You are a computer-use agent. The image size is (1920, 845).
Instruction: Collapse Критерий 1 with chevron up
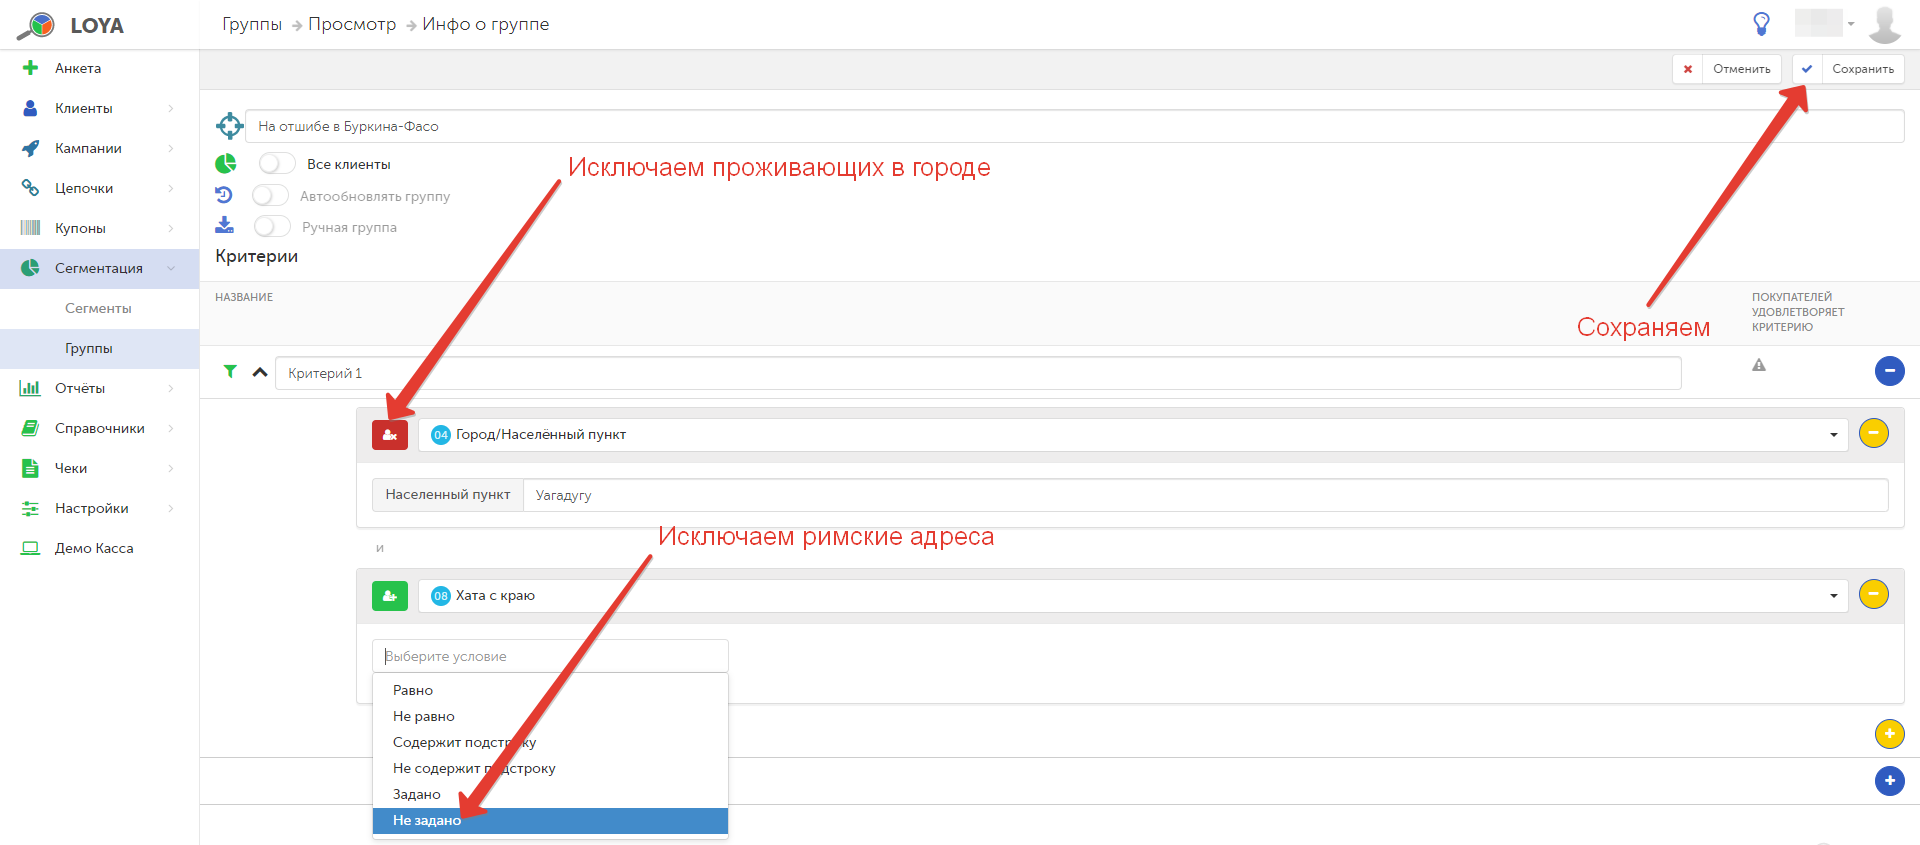[x=260, y=372]
